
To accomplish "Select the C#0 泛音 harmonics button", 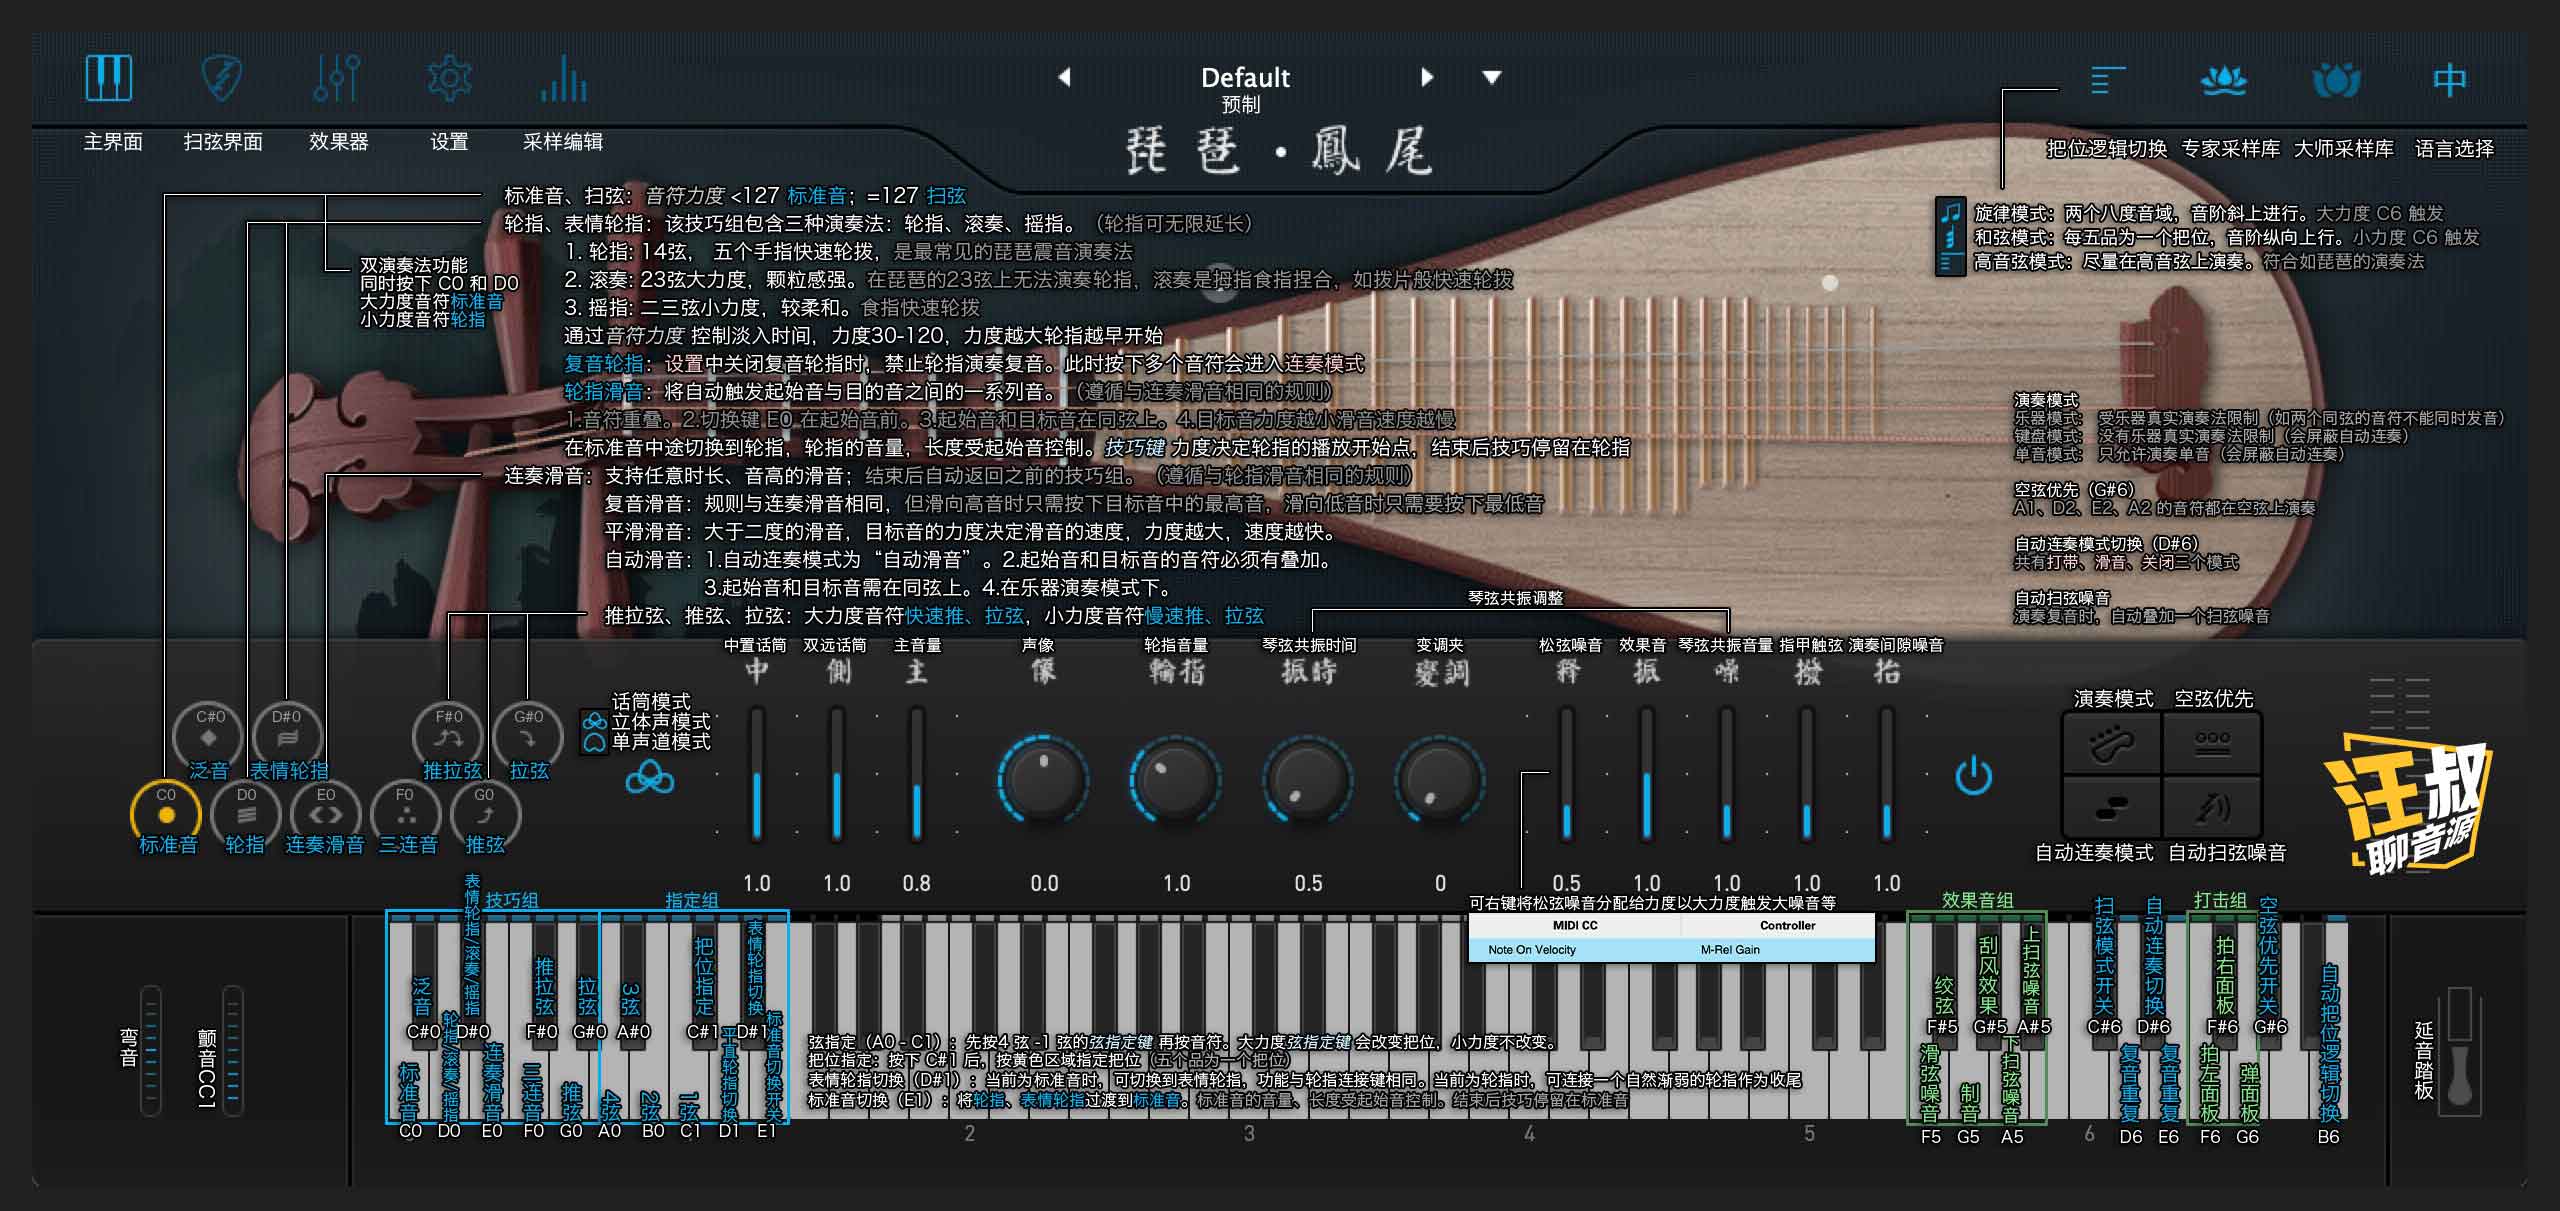I will click(x=208, y=736).
